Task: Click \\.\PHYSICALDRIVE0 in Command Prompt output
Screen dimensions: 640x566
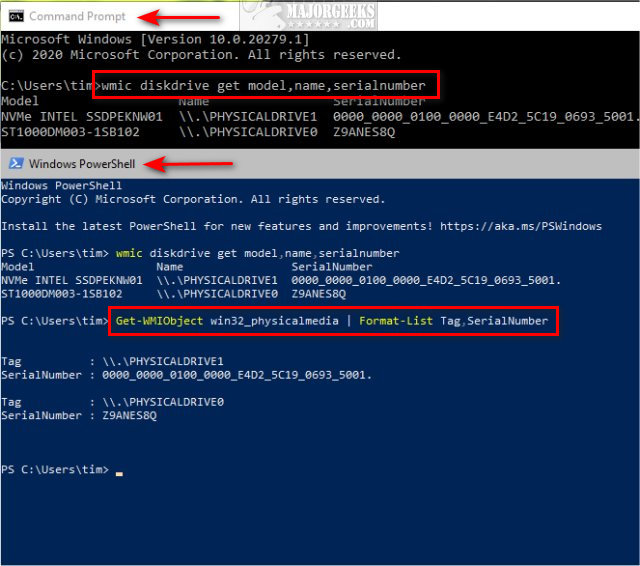Action: click(248, 132)
